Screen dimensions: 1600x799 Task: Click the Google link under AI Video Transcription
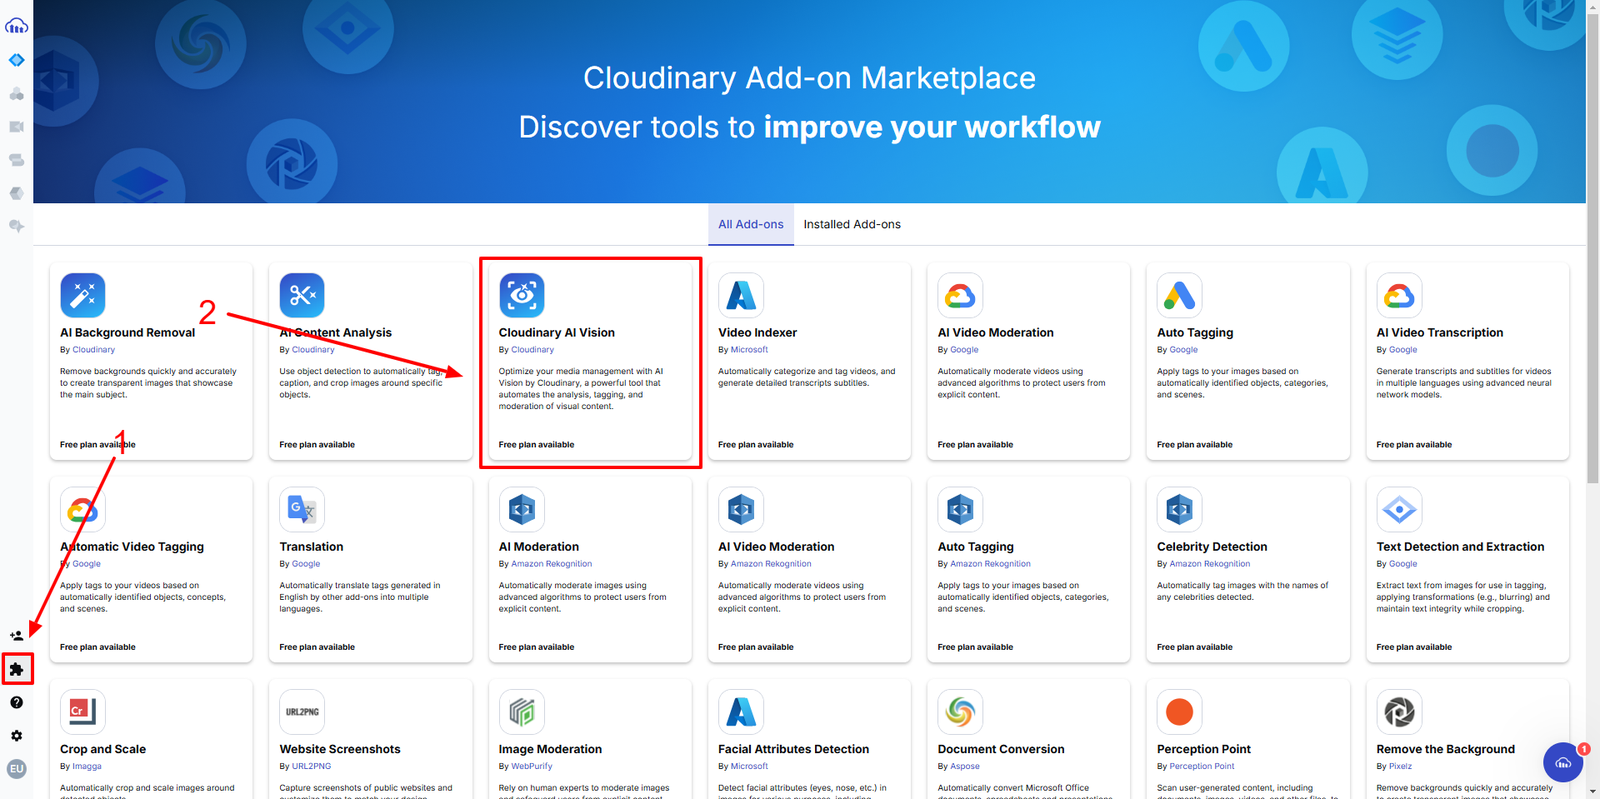pyautogui.click(x=1403, y=350)
